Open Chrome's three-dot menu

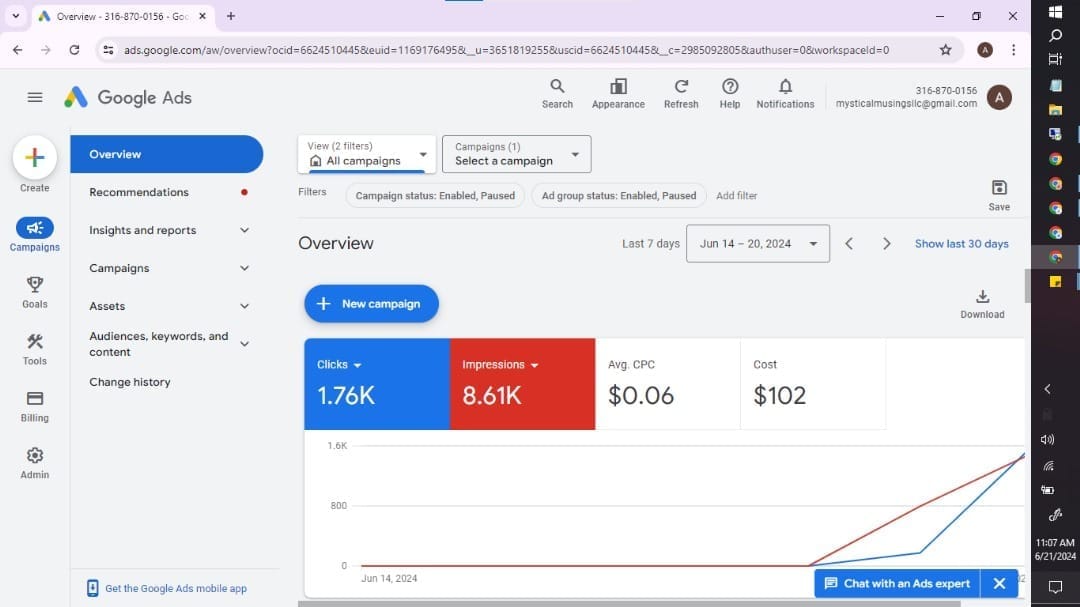(1013, 50)
